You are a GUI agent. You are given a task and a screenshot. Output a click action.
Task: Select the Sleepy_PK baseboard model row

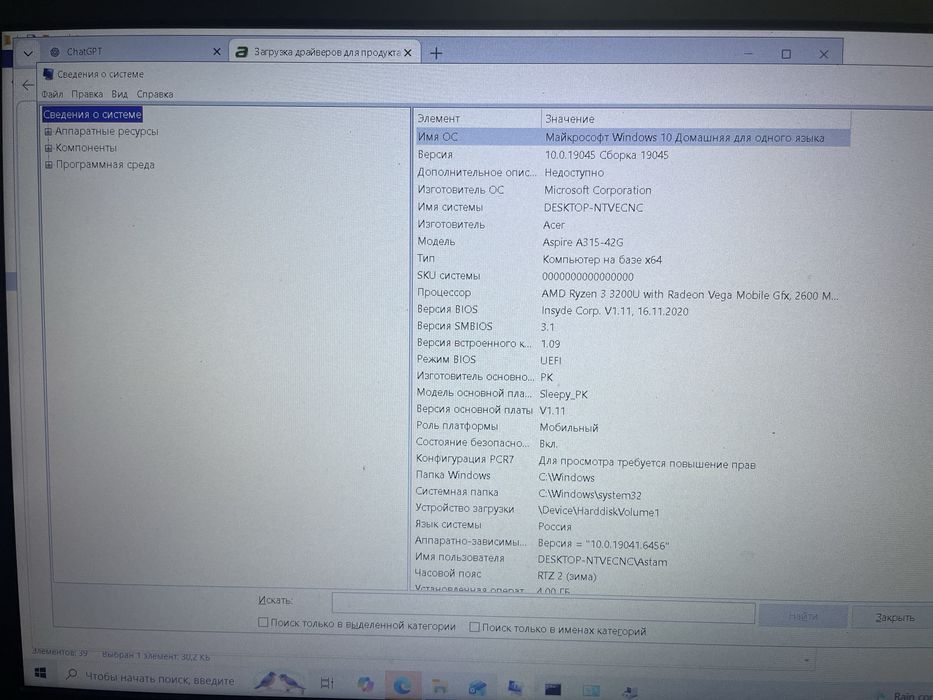point(632,393)
